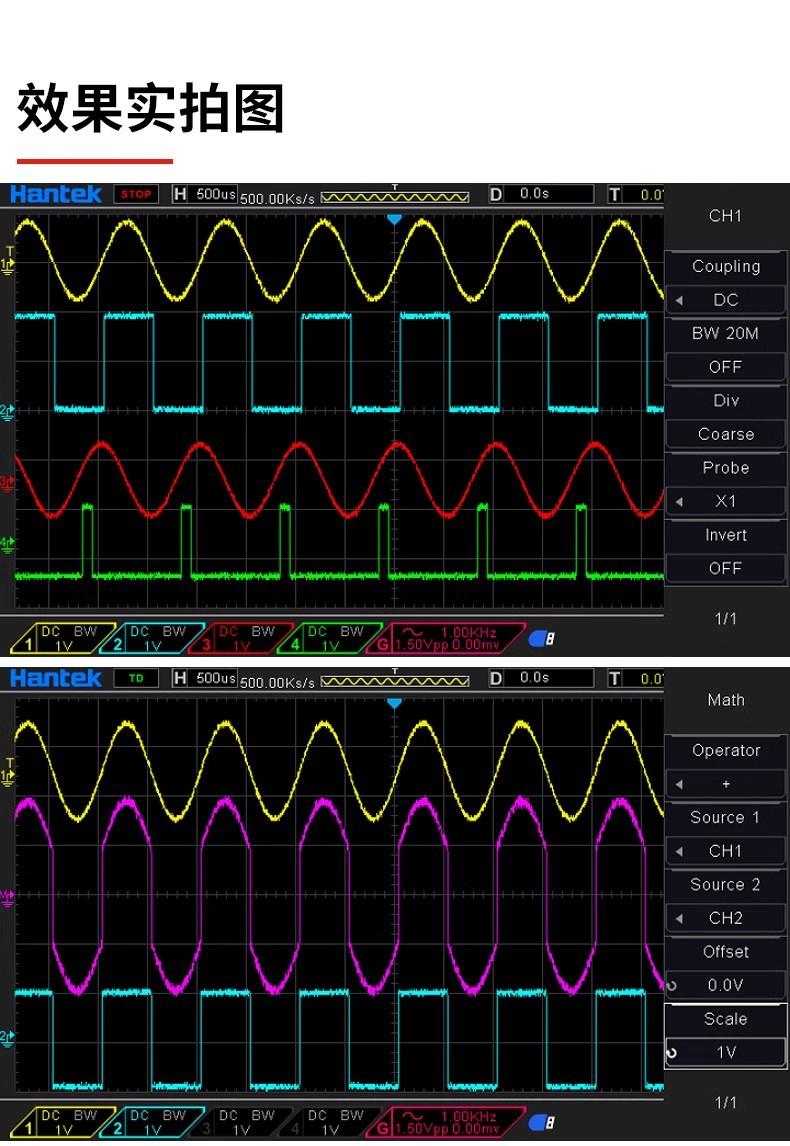
Task: Open the Operator + selector
Action: [x=726, y=784]
